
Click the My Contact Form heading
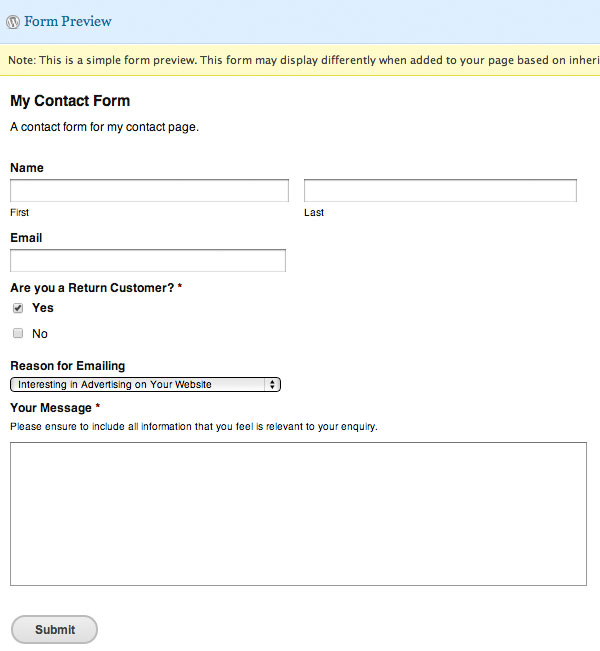(x=70, y=101)
